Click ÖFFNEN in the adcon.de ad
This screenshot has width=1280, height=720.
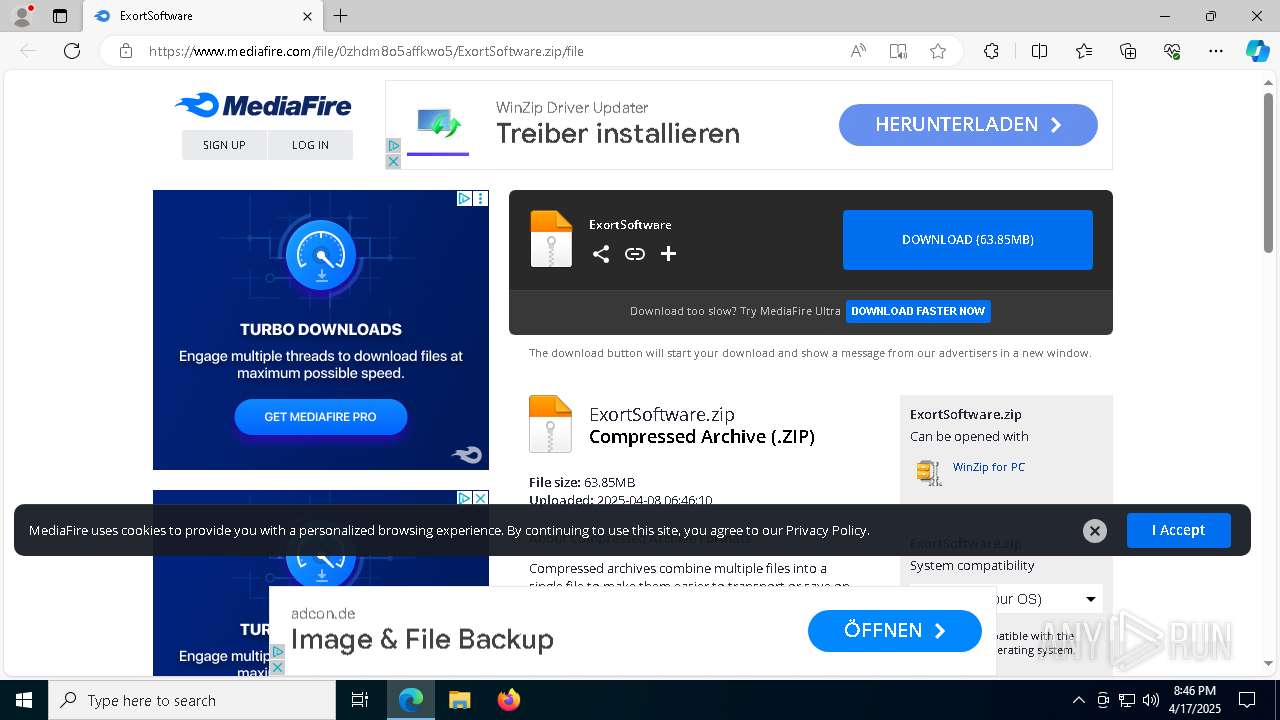(x=895, y=631)
